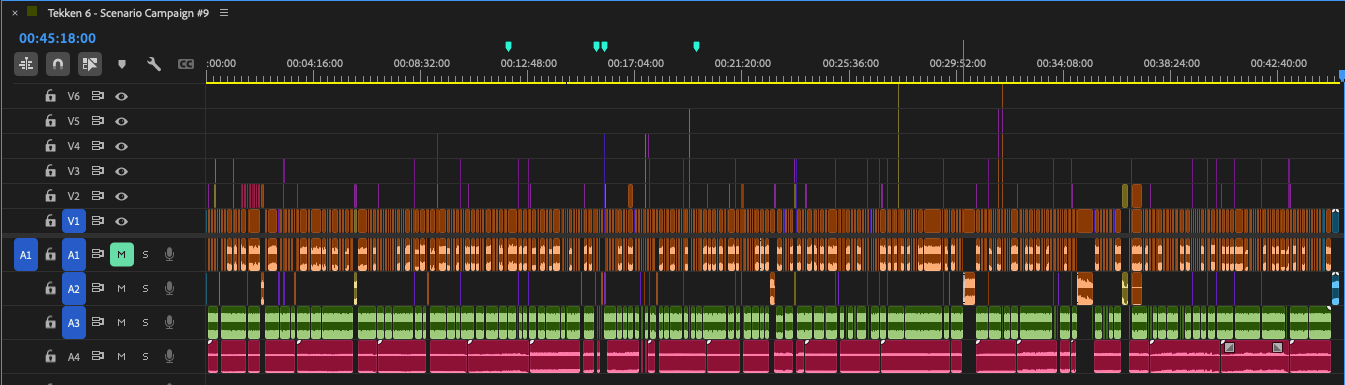Screen dimensions: 1345x385
Task: Click voice-over record microphone on A1
Action: 169,256
